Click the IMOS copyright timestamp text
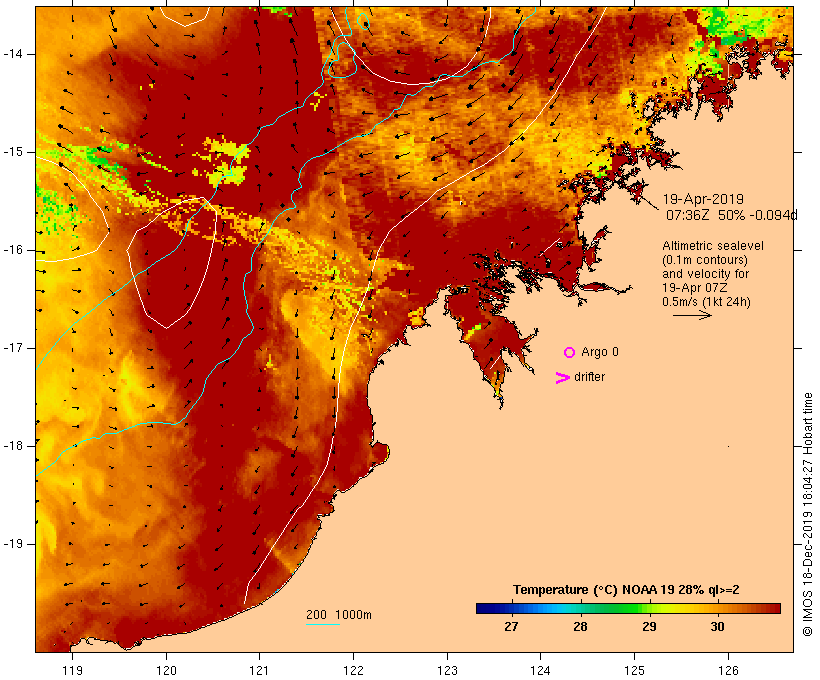 pos(807,514)
